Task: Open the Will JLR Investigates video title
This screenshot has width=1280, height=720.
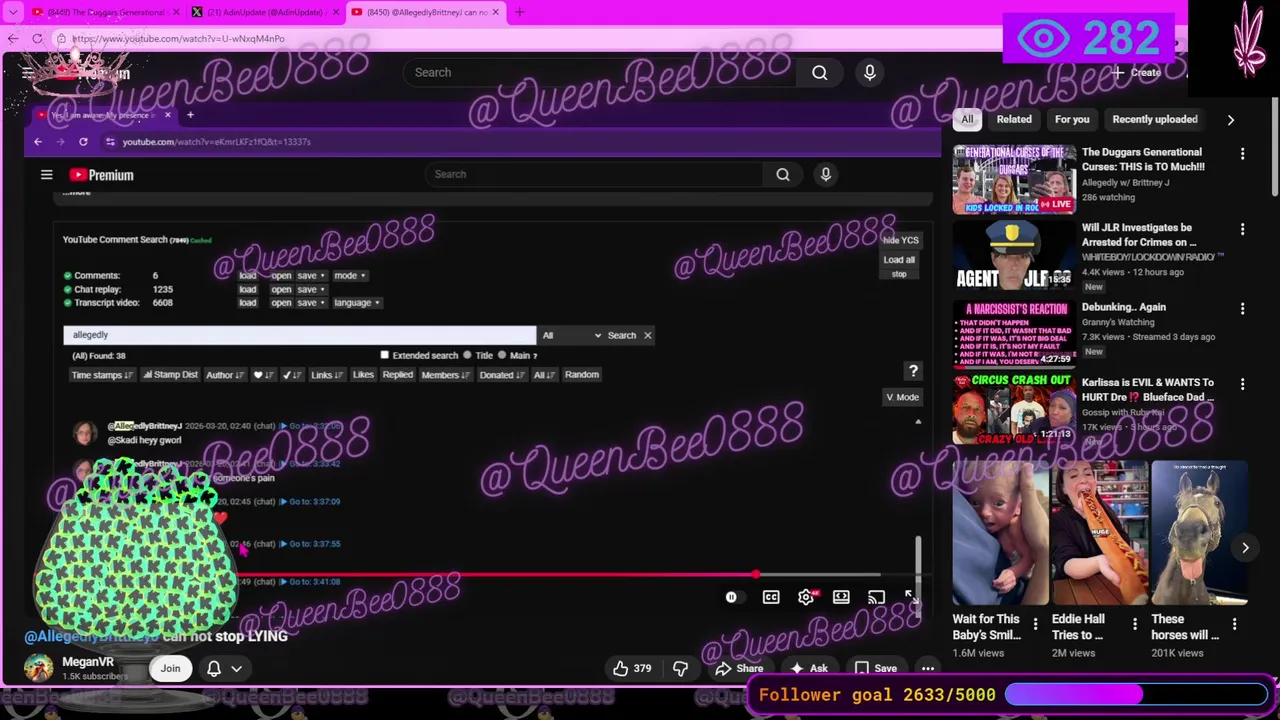Action: tap(1139, 234)
